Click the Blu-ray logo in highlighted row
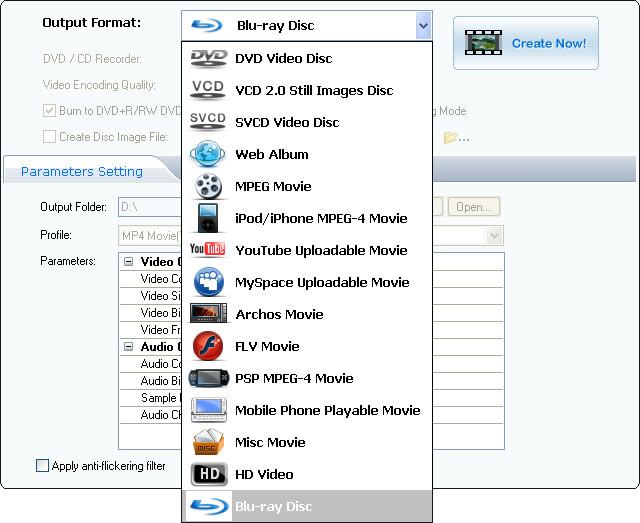Viewport: 640px width, 523px height. click(x=210, y=506)
